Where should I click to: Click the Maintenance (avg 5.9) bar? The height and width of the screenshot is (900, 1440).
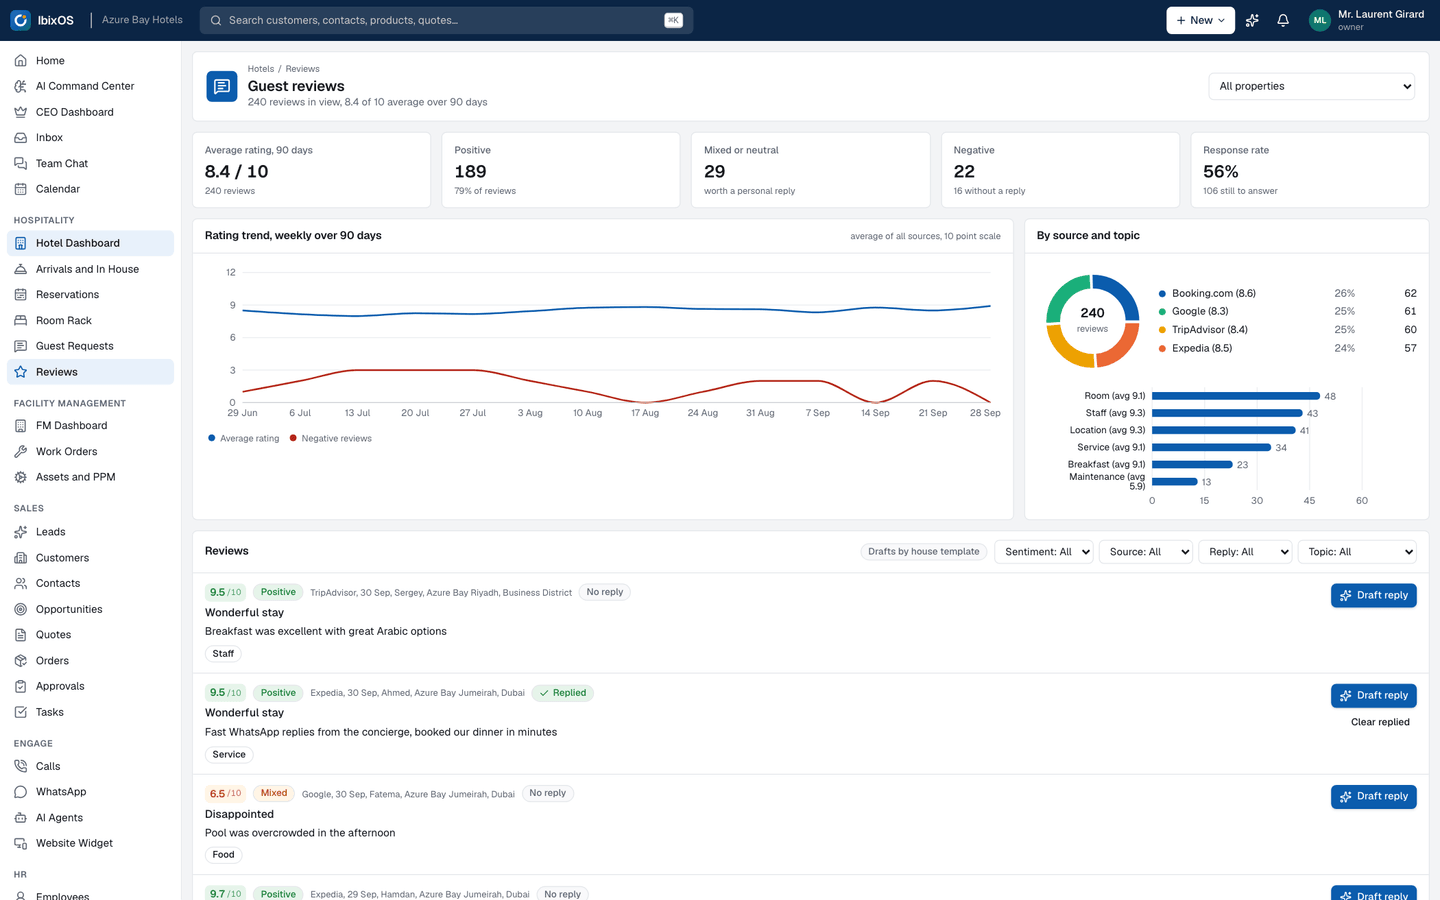1175,482
